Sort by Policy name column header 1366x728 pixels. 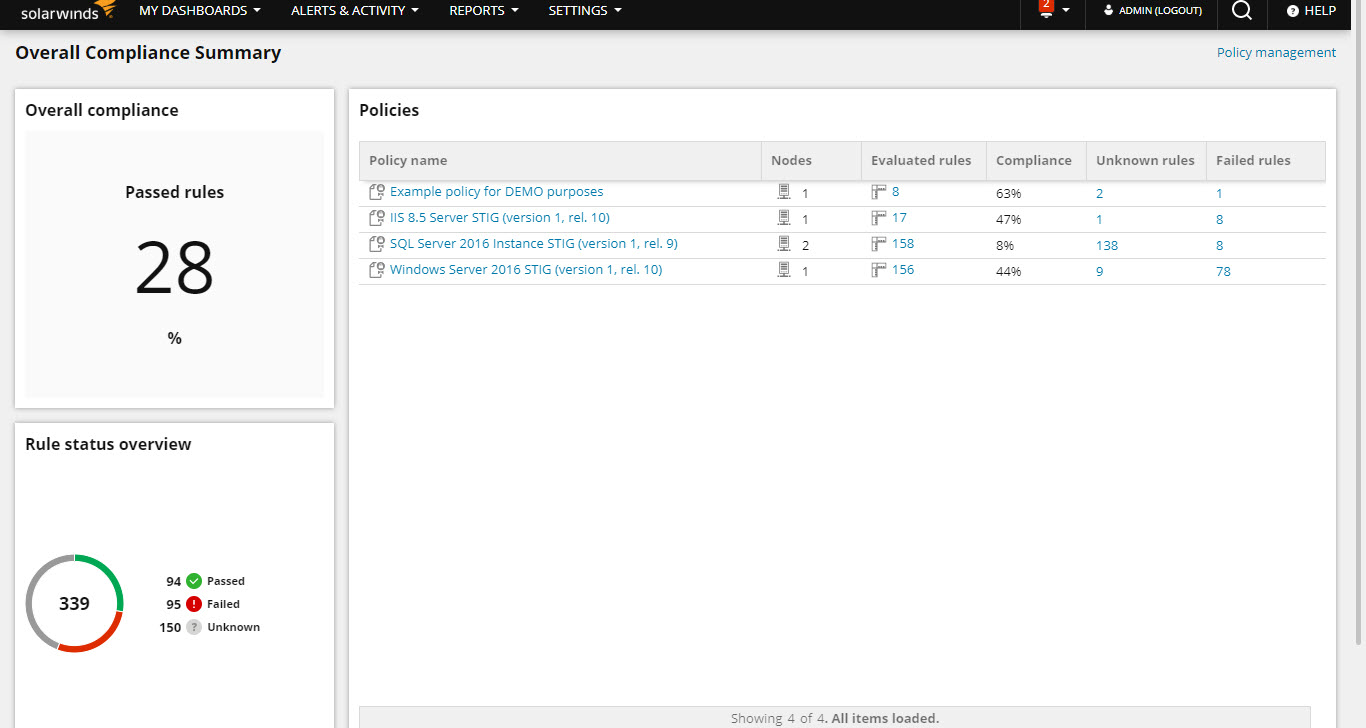[560, 161]
